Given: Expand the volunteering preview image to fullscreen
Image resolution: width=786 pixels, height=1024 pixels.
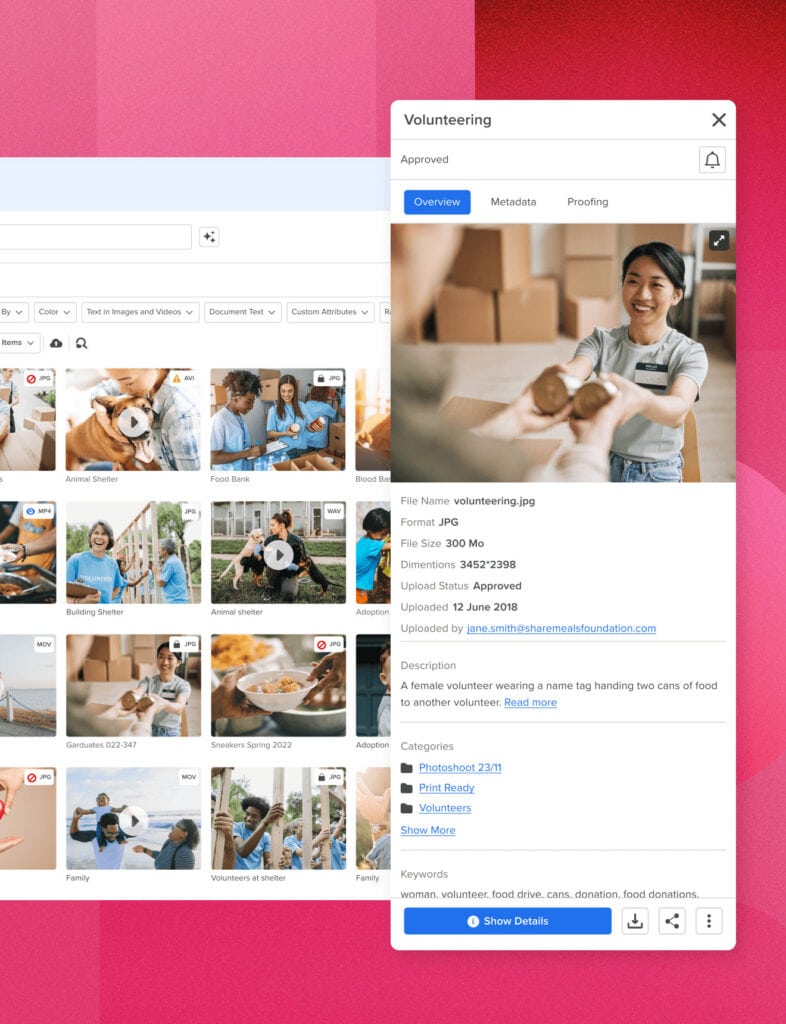Looking at the screenshot, I should [x=719, y=240].
